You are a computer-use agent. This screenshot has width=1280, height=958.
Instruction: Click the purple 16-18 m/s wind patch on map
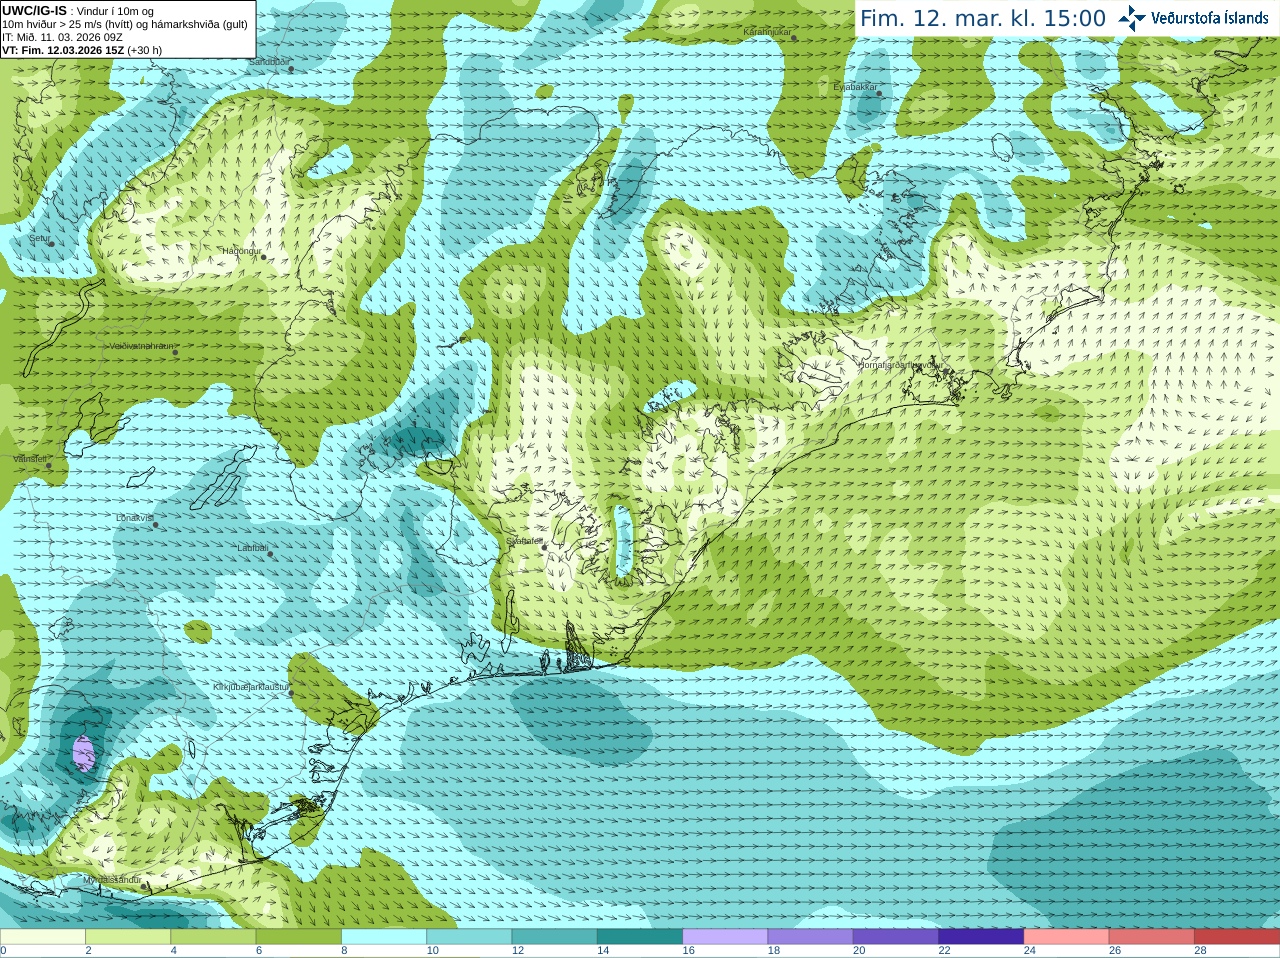84,753
